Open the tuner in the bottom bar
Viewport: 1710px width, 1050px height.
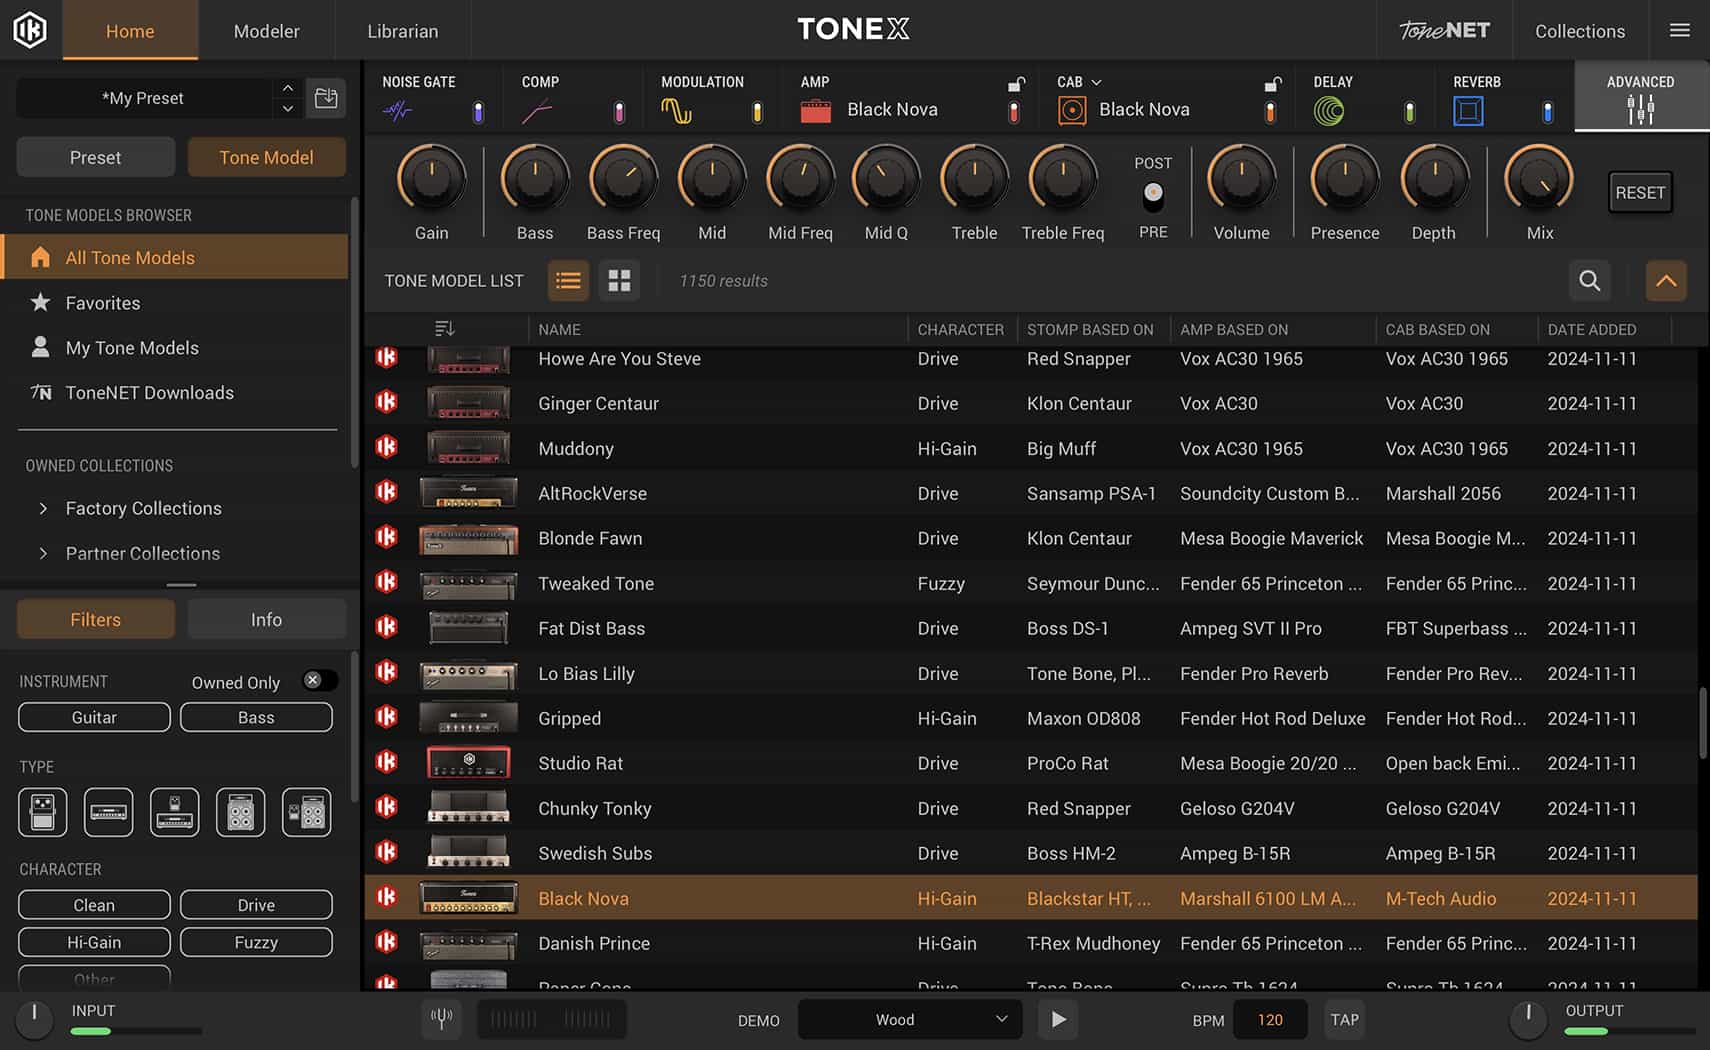441,1019
